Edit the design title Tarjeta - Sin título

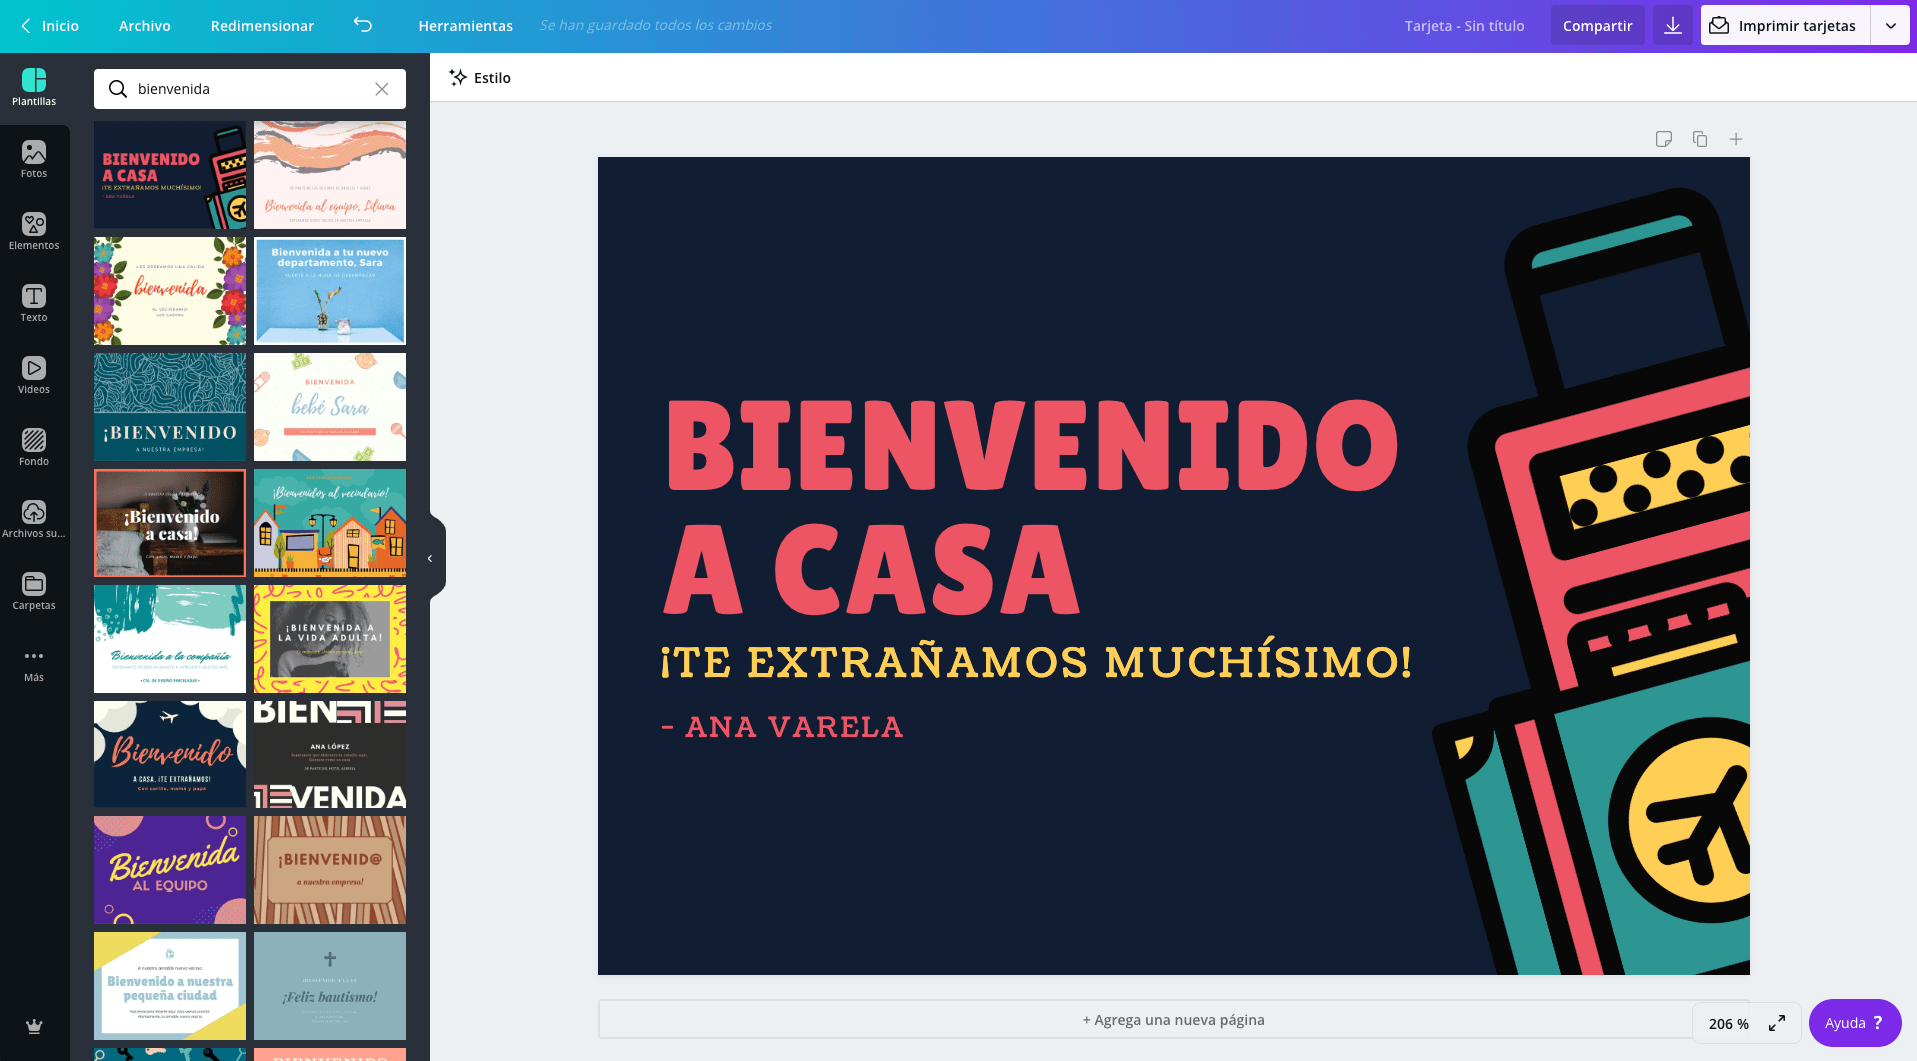click(x=1464, y=26)
